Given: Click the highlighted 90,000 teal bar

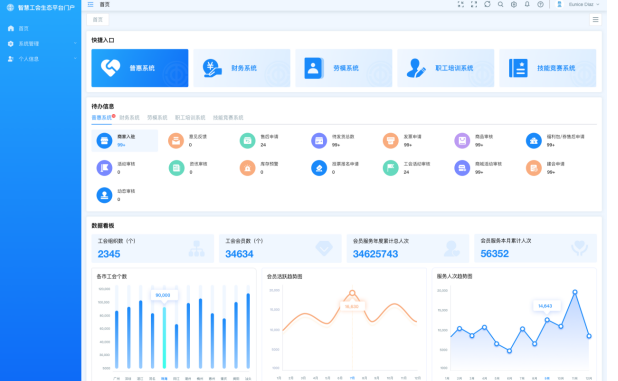Looking at the screenshot, I should coord(164,337).
